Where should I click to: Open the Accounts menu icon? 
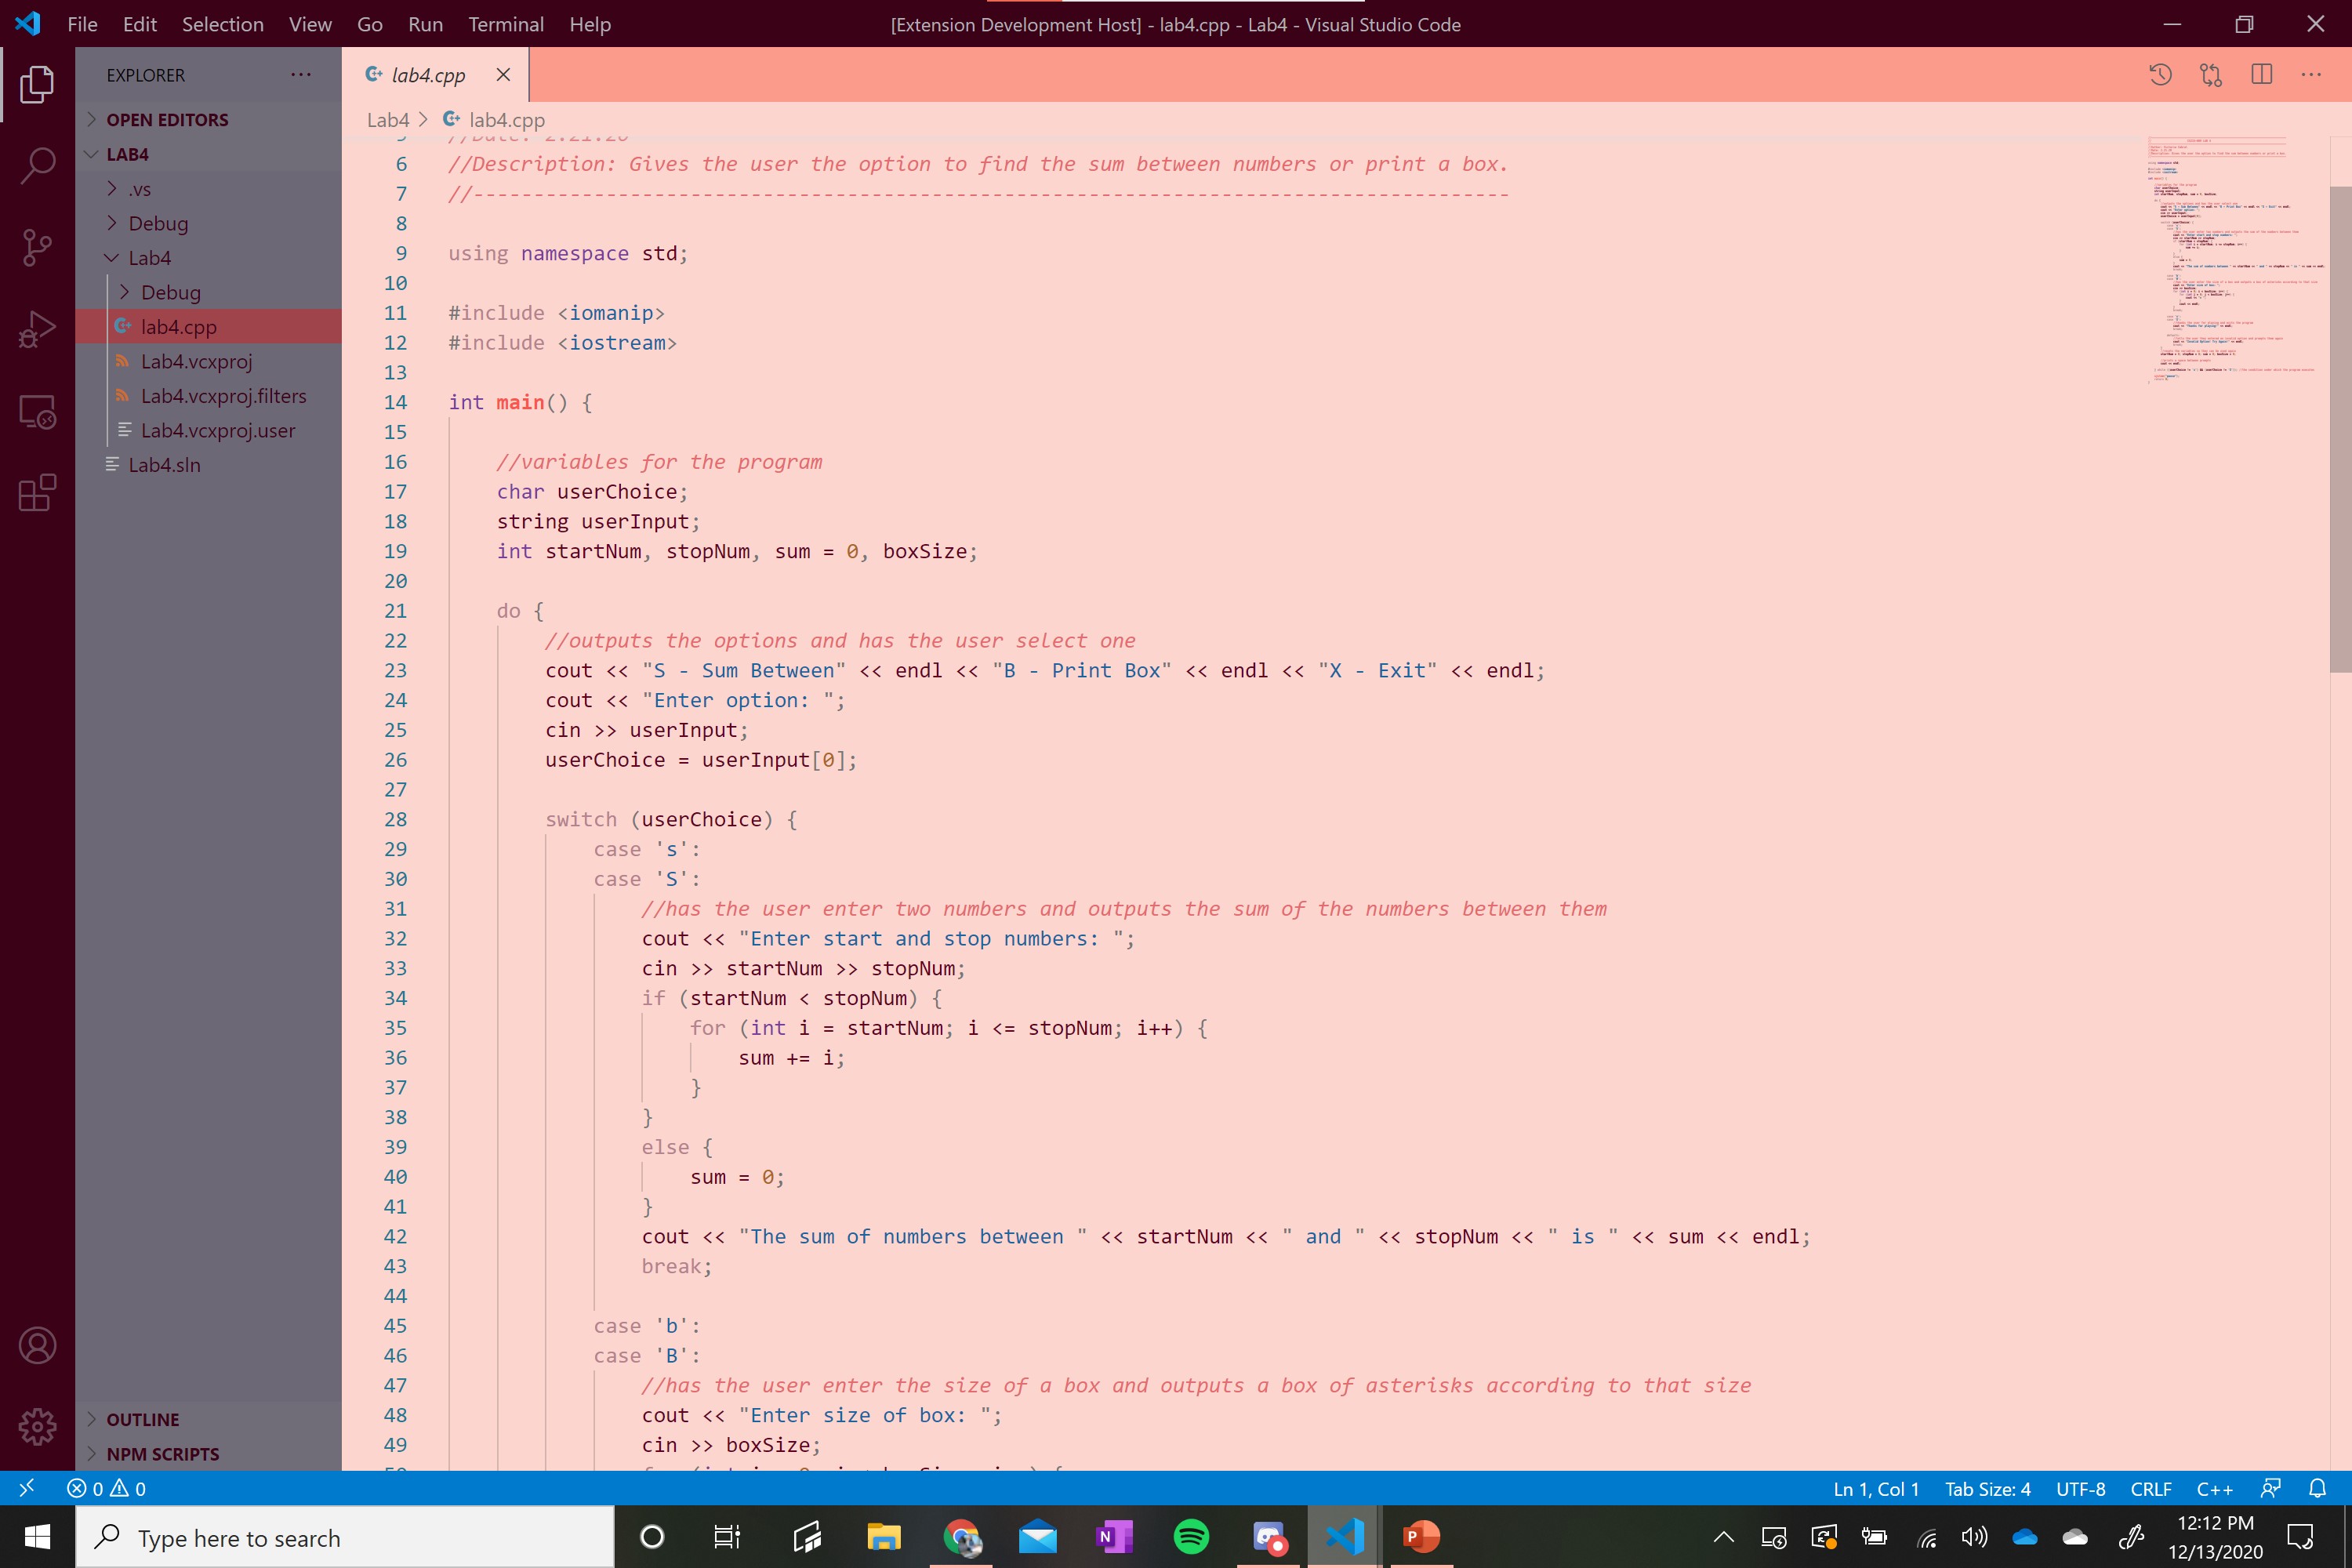click(37, 1345)
